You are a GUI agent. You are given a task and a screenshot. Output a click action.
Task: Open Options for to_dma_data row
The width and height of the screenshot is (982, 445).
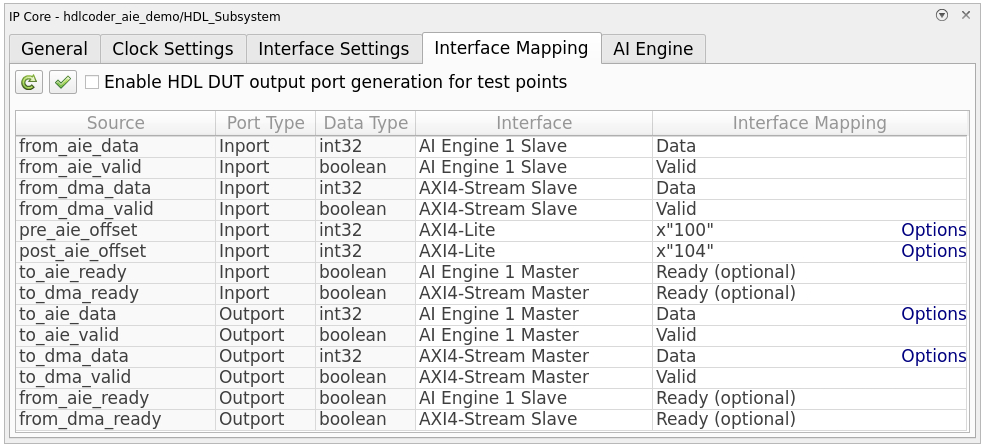pos(933,356)
